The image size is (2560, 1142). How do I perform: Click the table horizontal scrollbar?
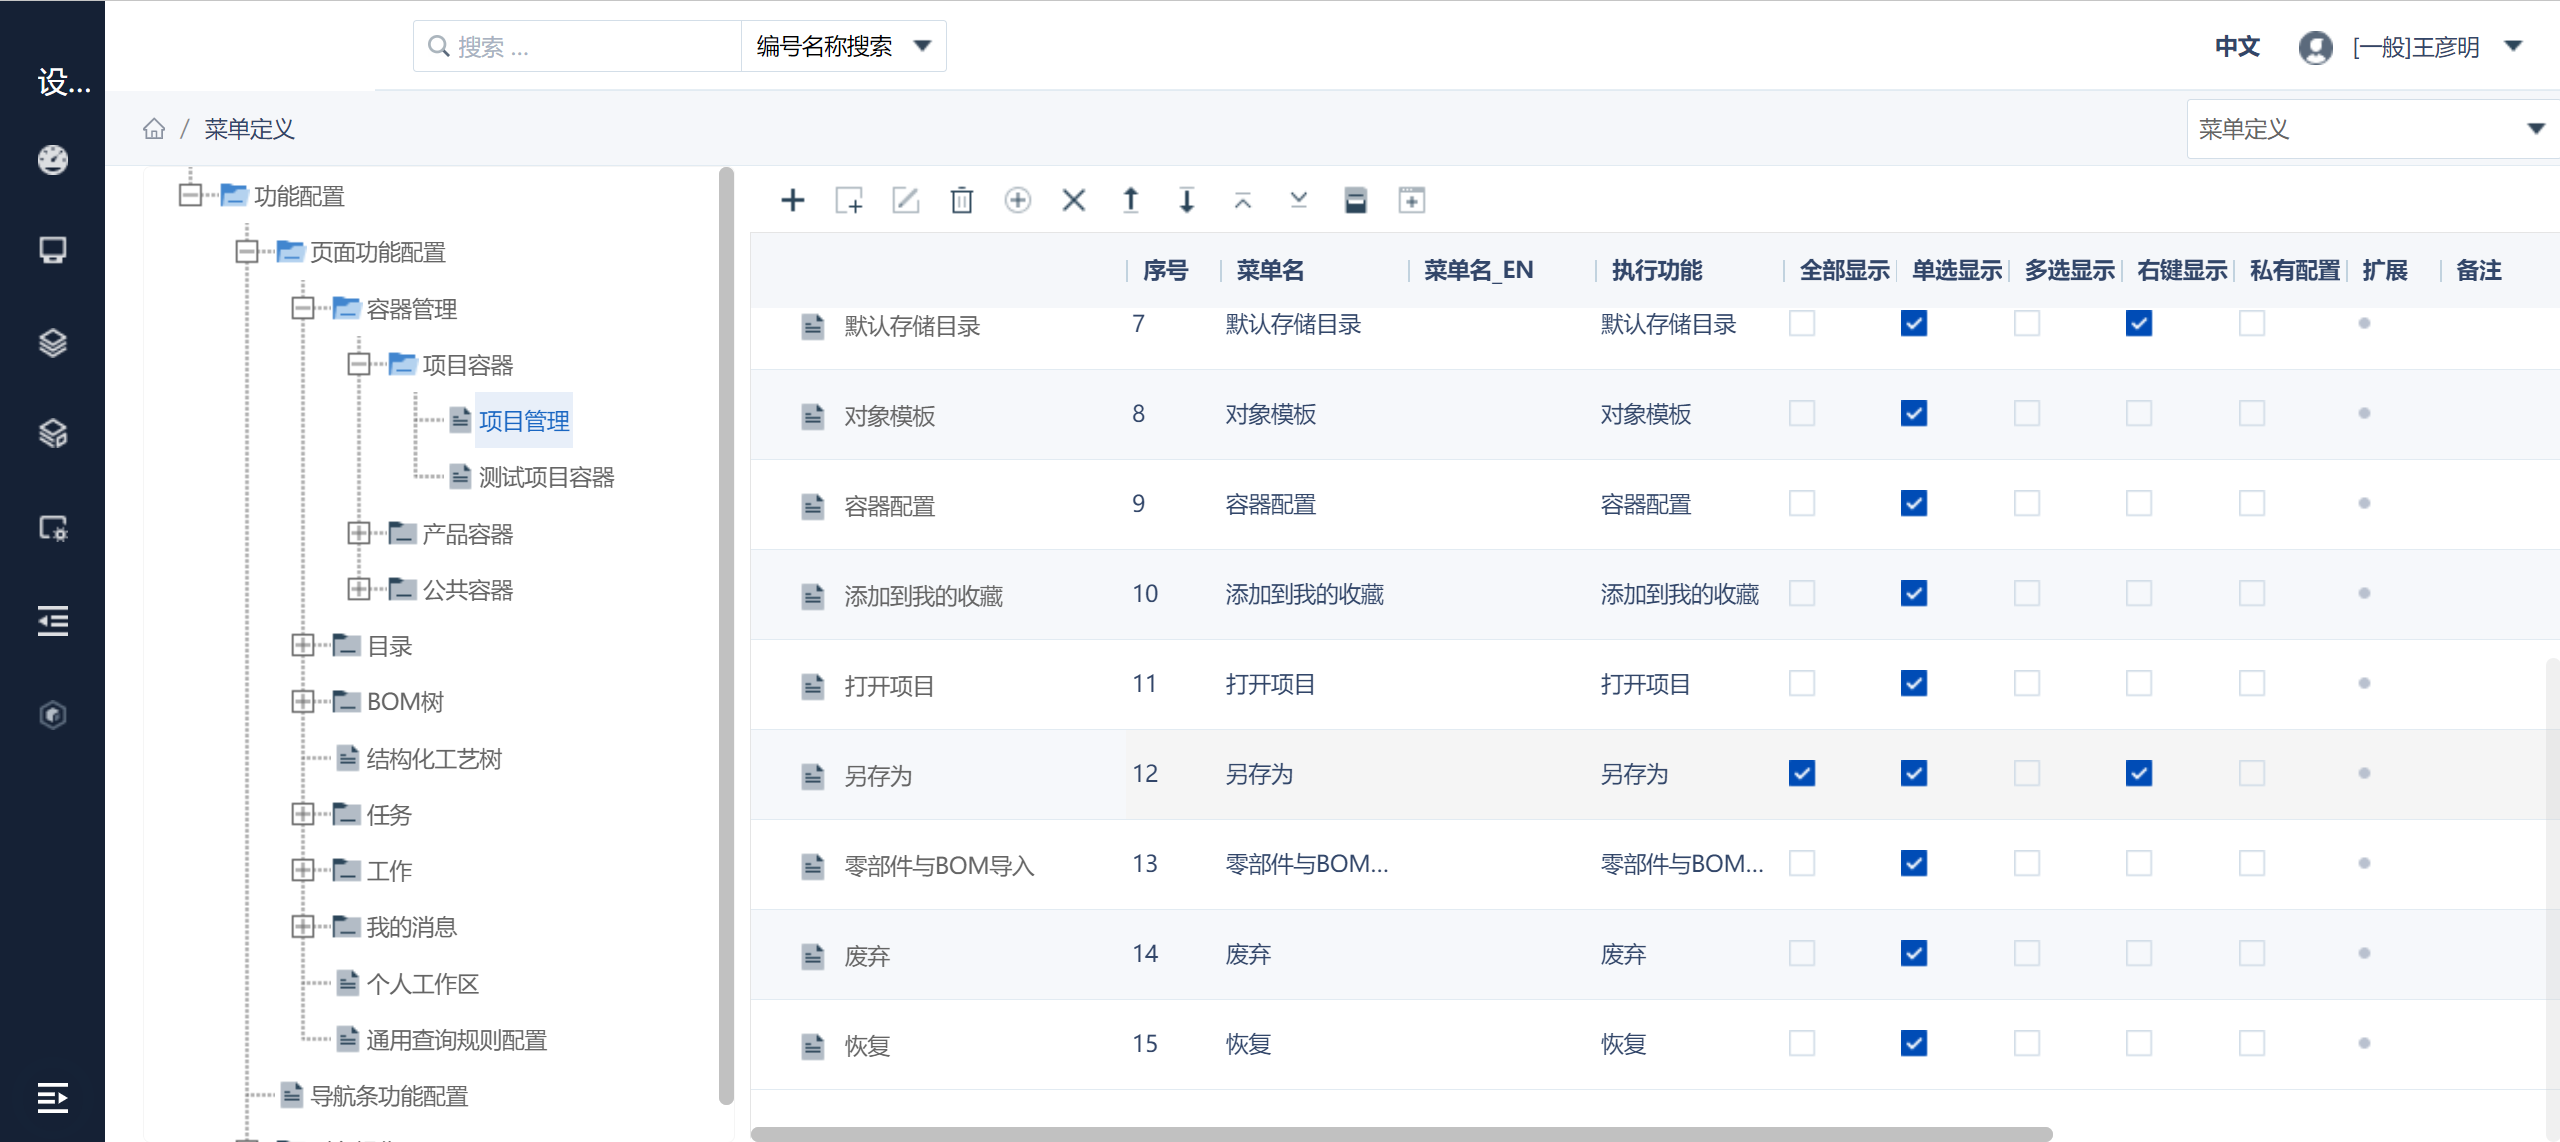click(x=1400, y=1134)
